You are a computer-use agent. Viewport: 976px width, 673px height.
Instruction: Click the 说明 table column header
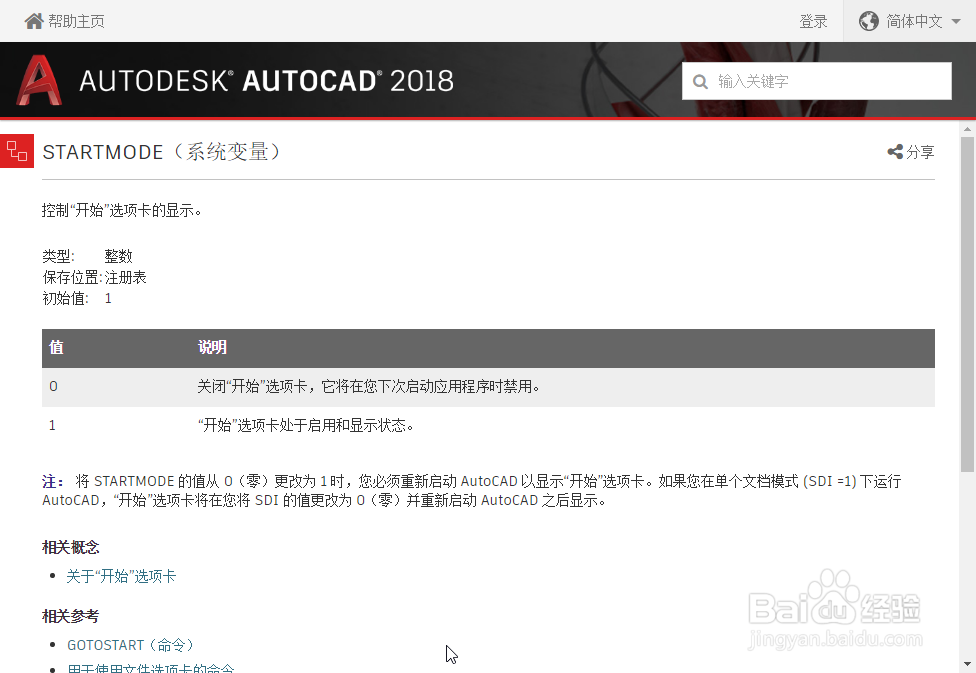(212, 347)
